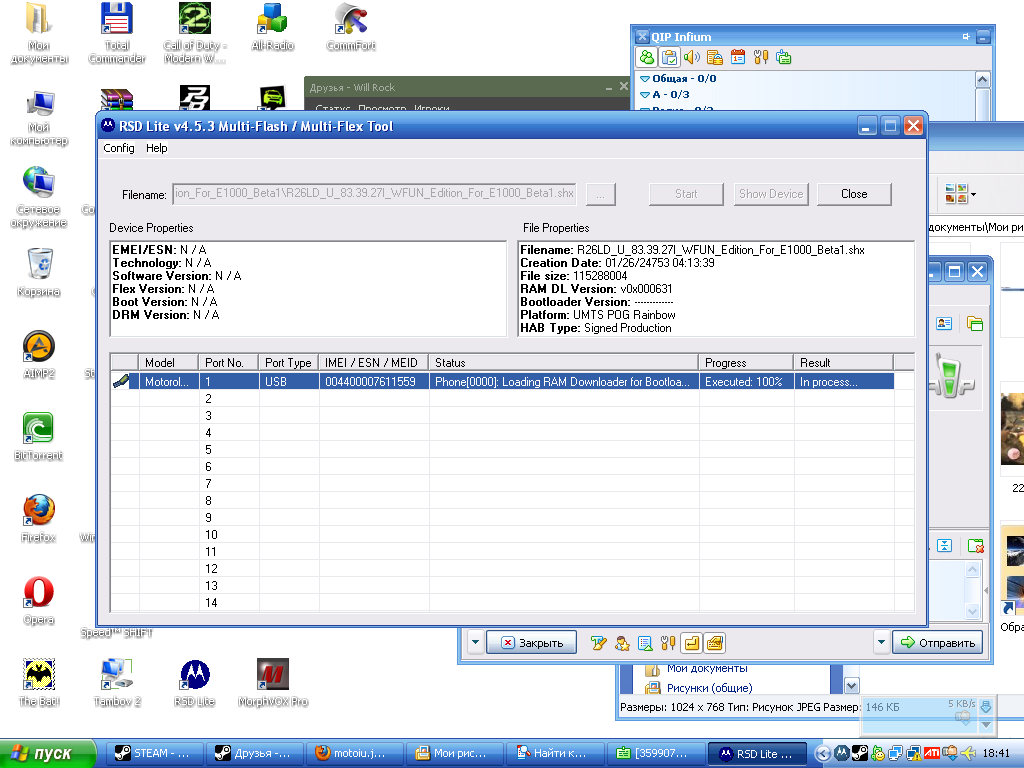Click the privacy lock list icon in QIP
Viewport: 1024px width, 768px height.
[x=714, y=57]
